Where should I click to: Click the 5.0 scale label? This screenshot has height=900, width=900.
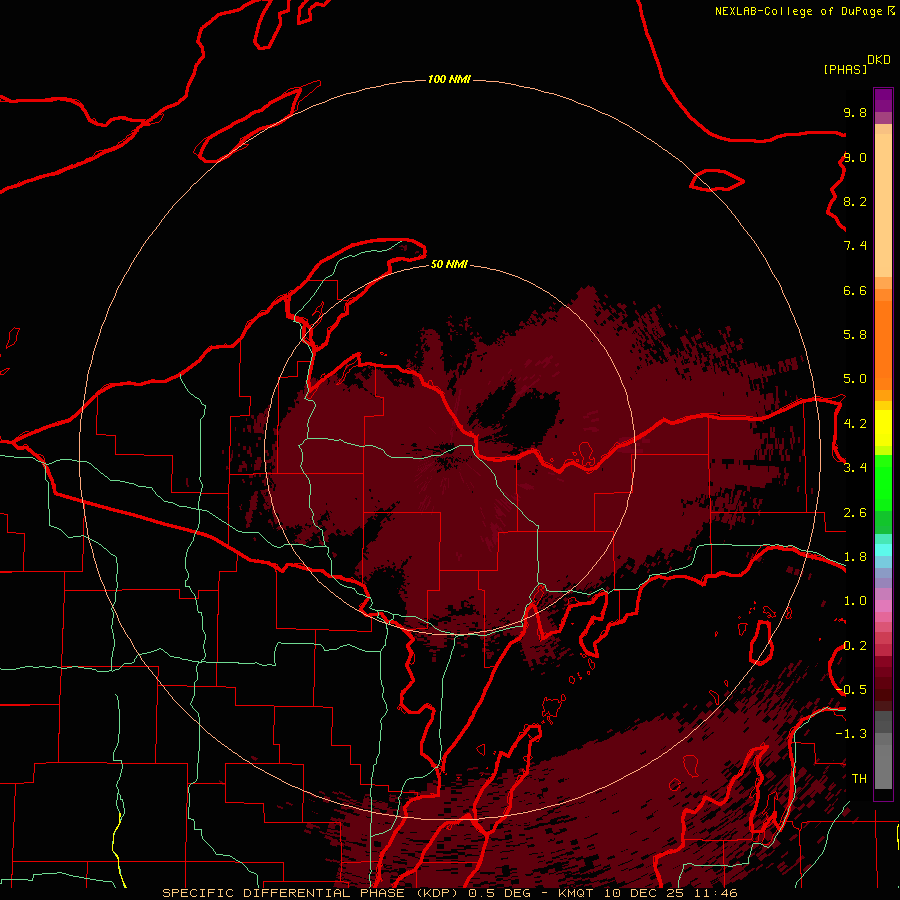tap(855, 379)
